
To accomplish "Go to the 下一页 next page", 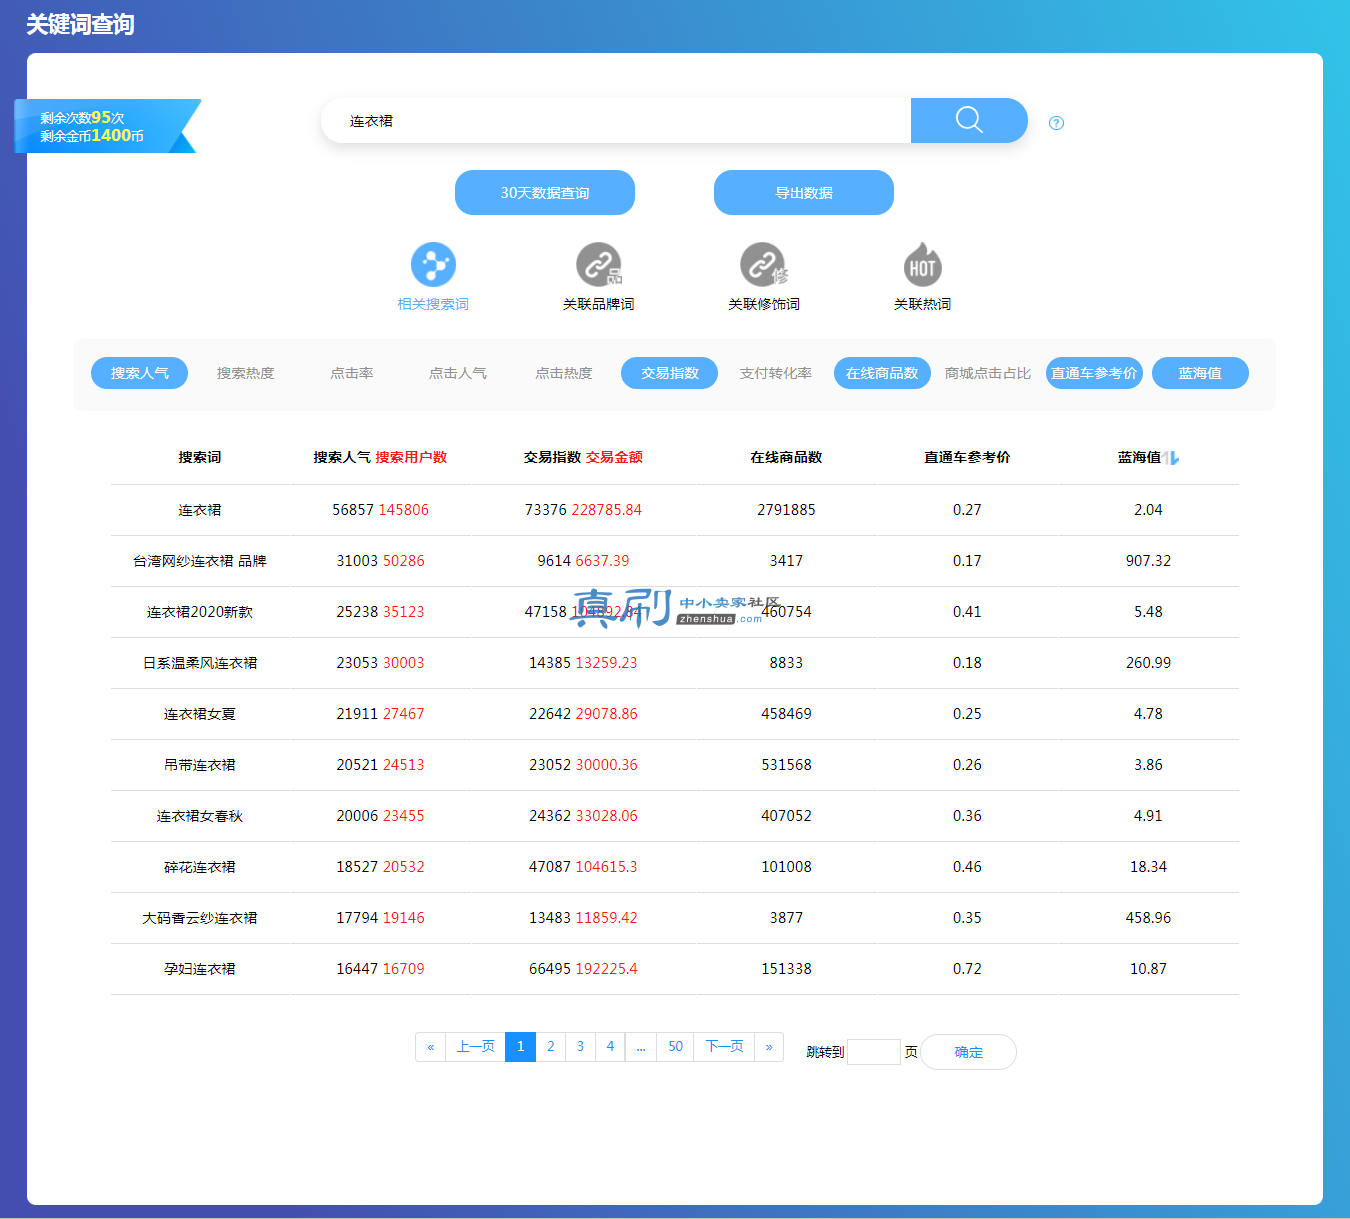I will (724, 1047).
